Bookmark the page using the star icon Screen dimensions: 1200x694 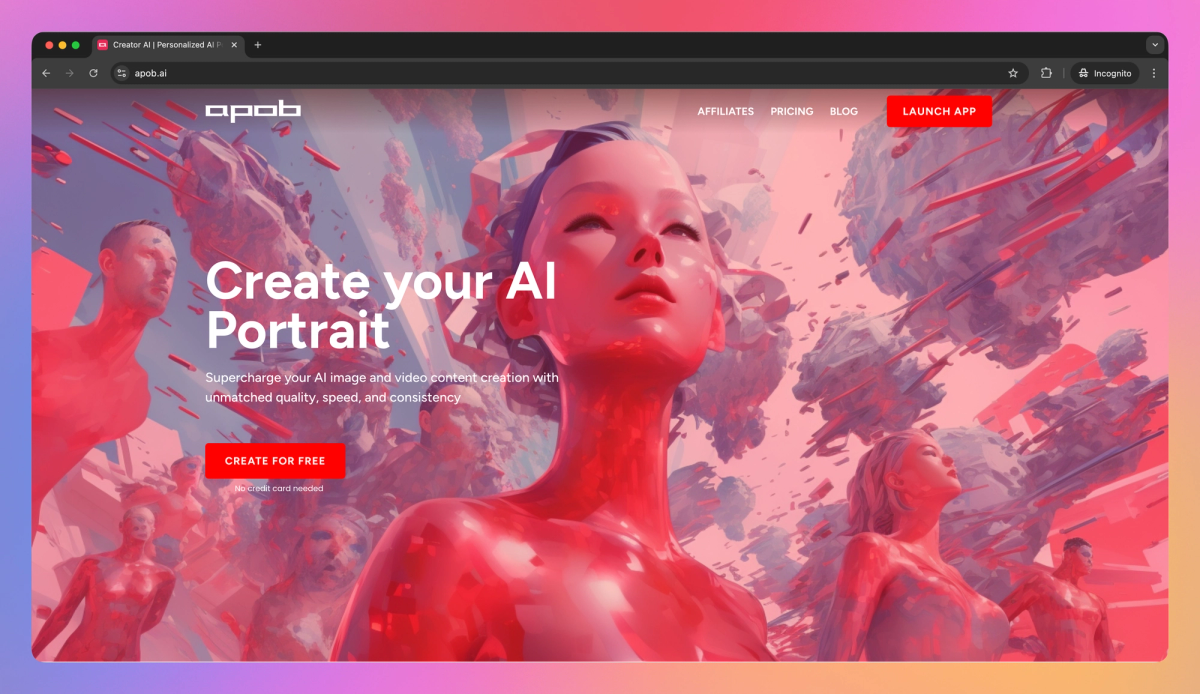(1011, 72)
